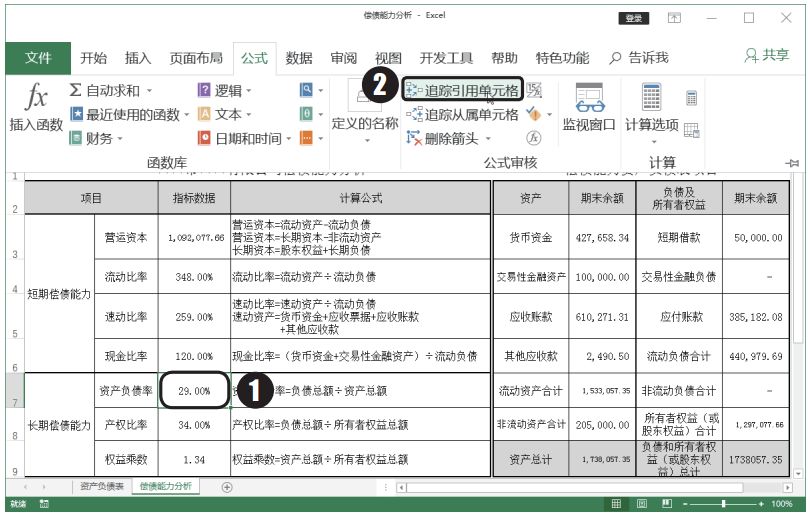This screenshot has width=810, height=519.
Task: Click the Calculate Now icon
Action: point(692,98)
